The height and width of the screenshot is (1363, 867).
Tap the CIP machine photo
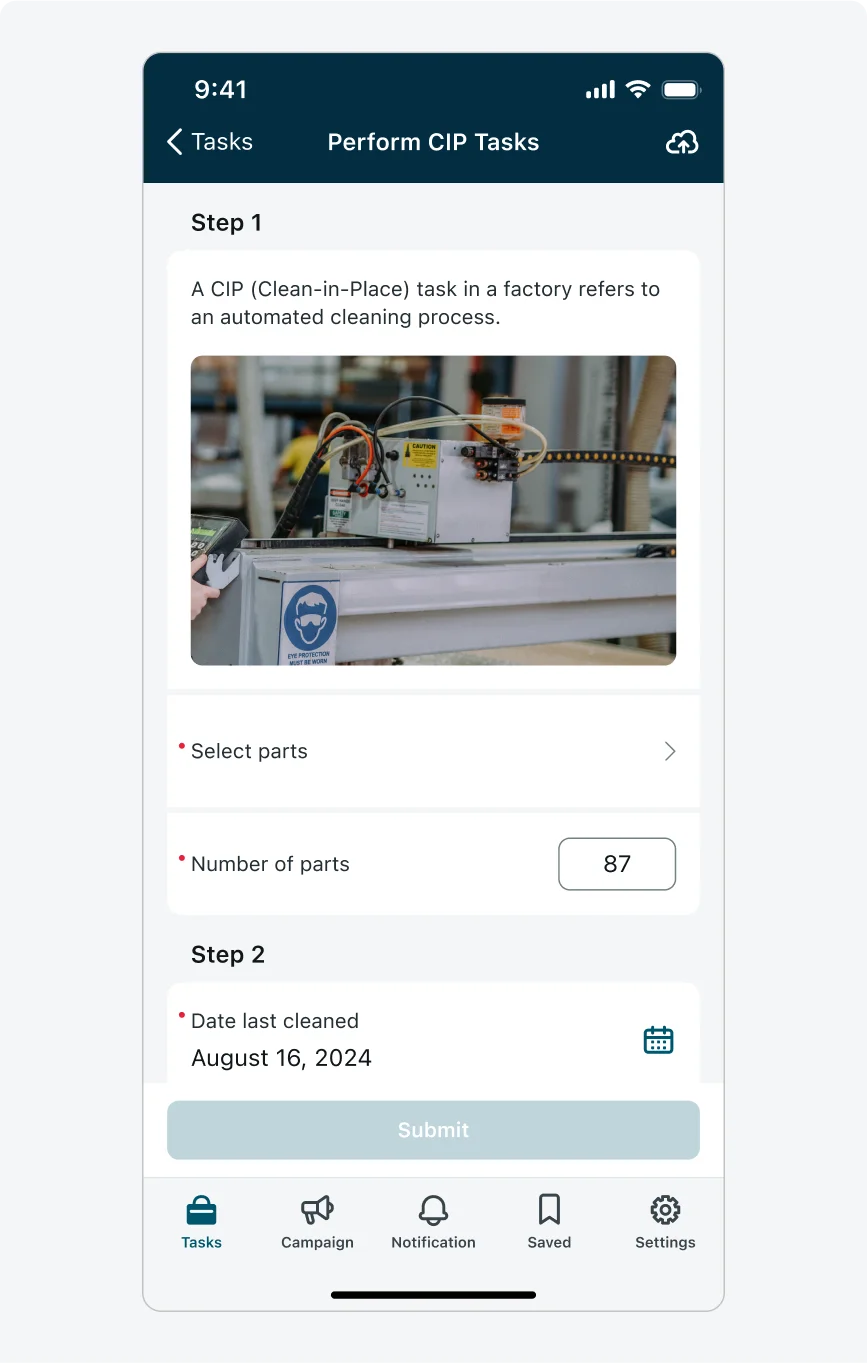433,510
